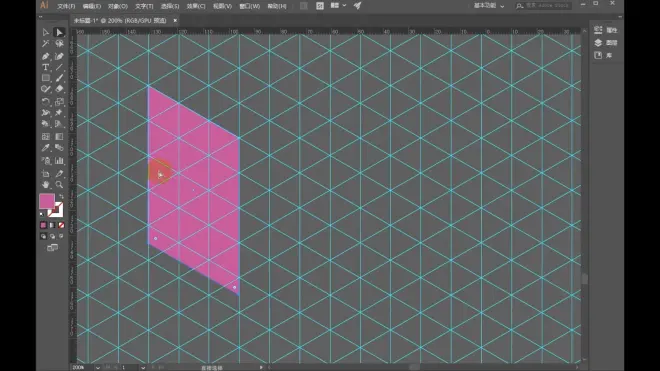Select the Column Graph tool

click(59, 161)
